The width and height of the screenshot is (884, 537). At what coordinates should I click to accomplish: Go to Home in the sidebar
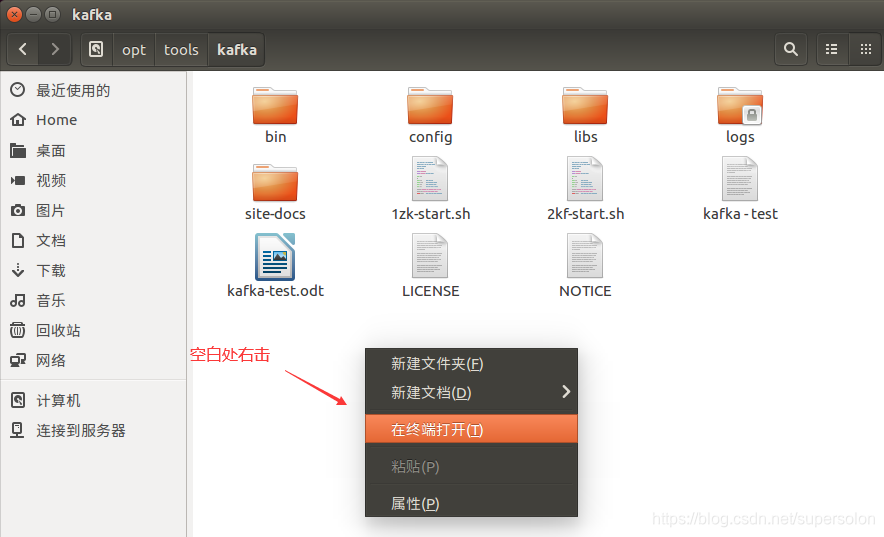pos(93,120)
